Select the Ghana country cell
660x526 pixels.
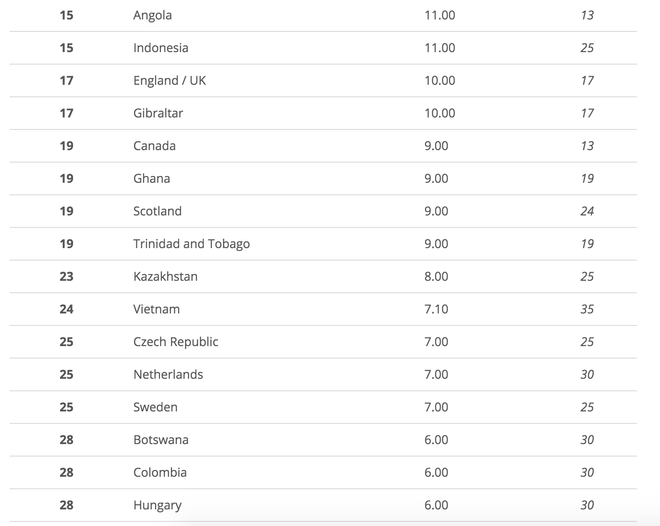click(x=152, y=179)
